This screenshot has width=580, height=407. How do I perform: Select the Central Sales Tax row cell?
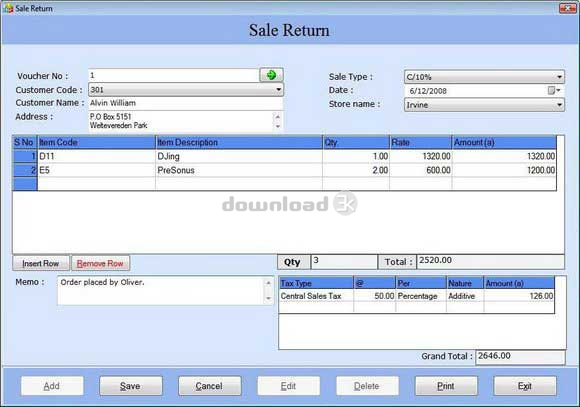[x=316, y=296]
